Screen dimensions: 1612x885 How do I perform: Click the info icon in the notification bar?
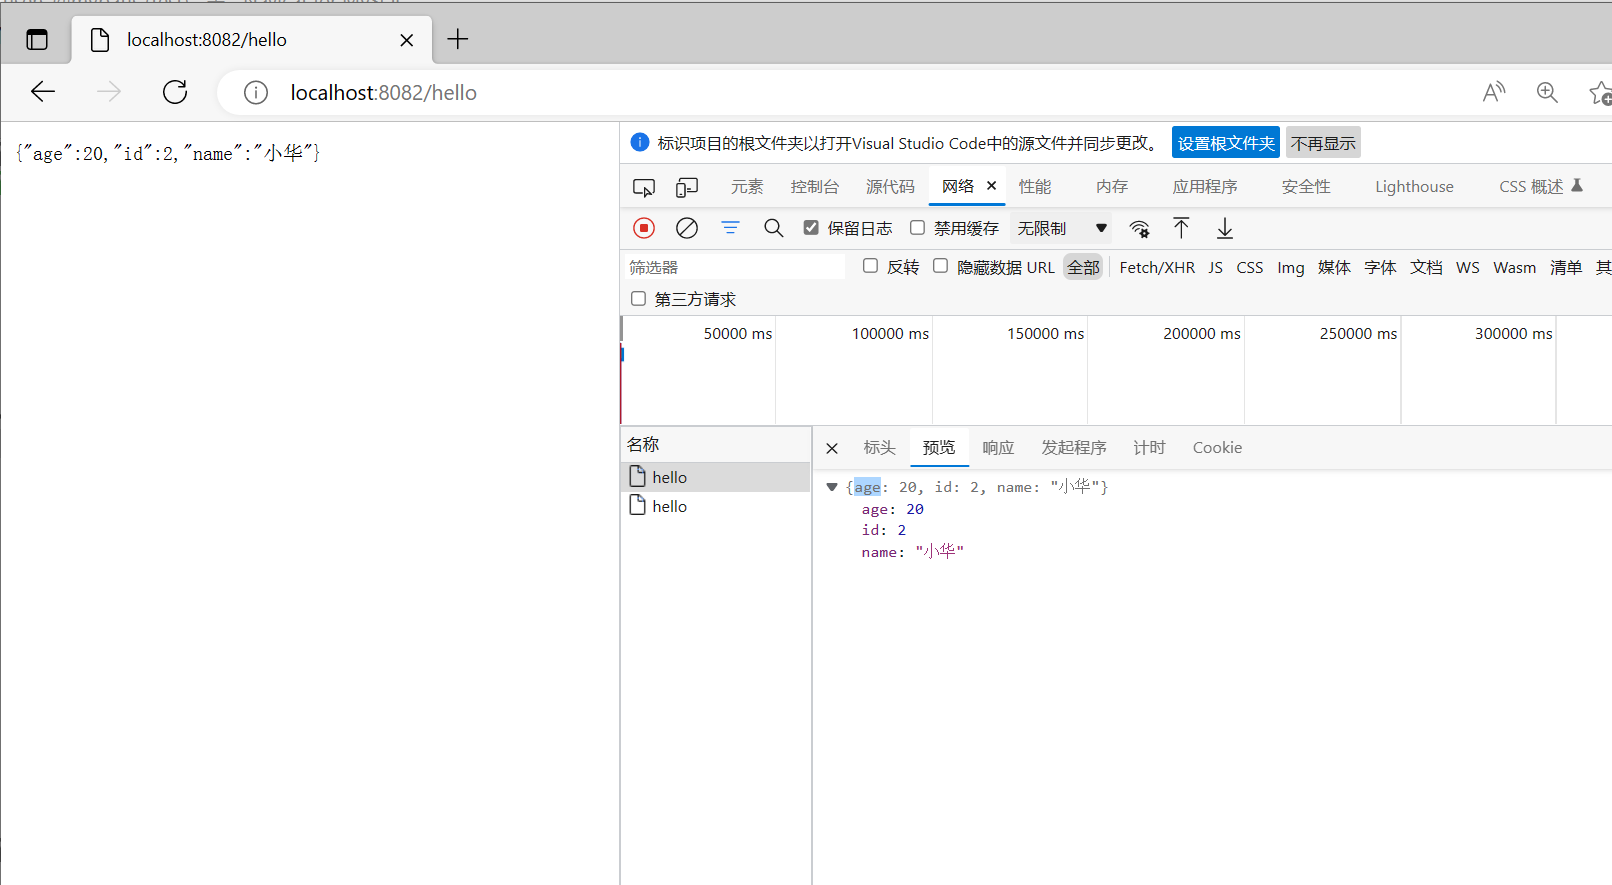(640, 142)
